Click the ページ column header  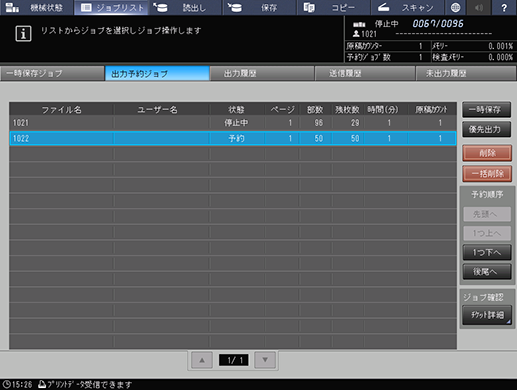(x=282, y=109)
